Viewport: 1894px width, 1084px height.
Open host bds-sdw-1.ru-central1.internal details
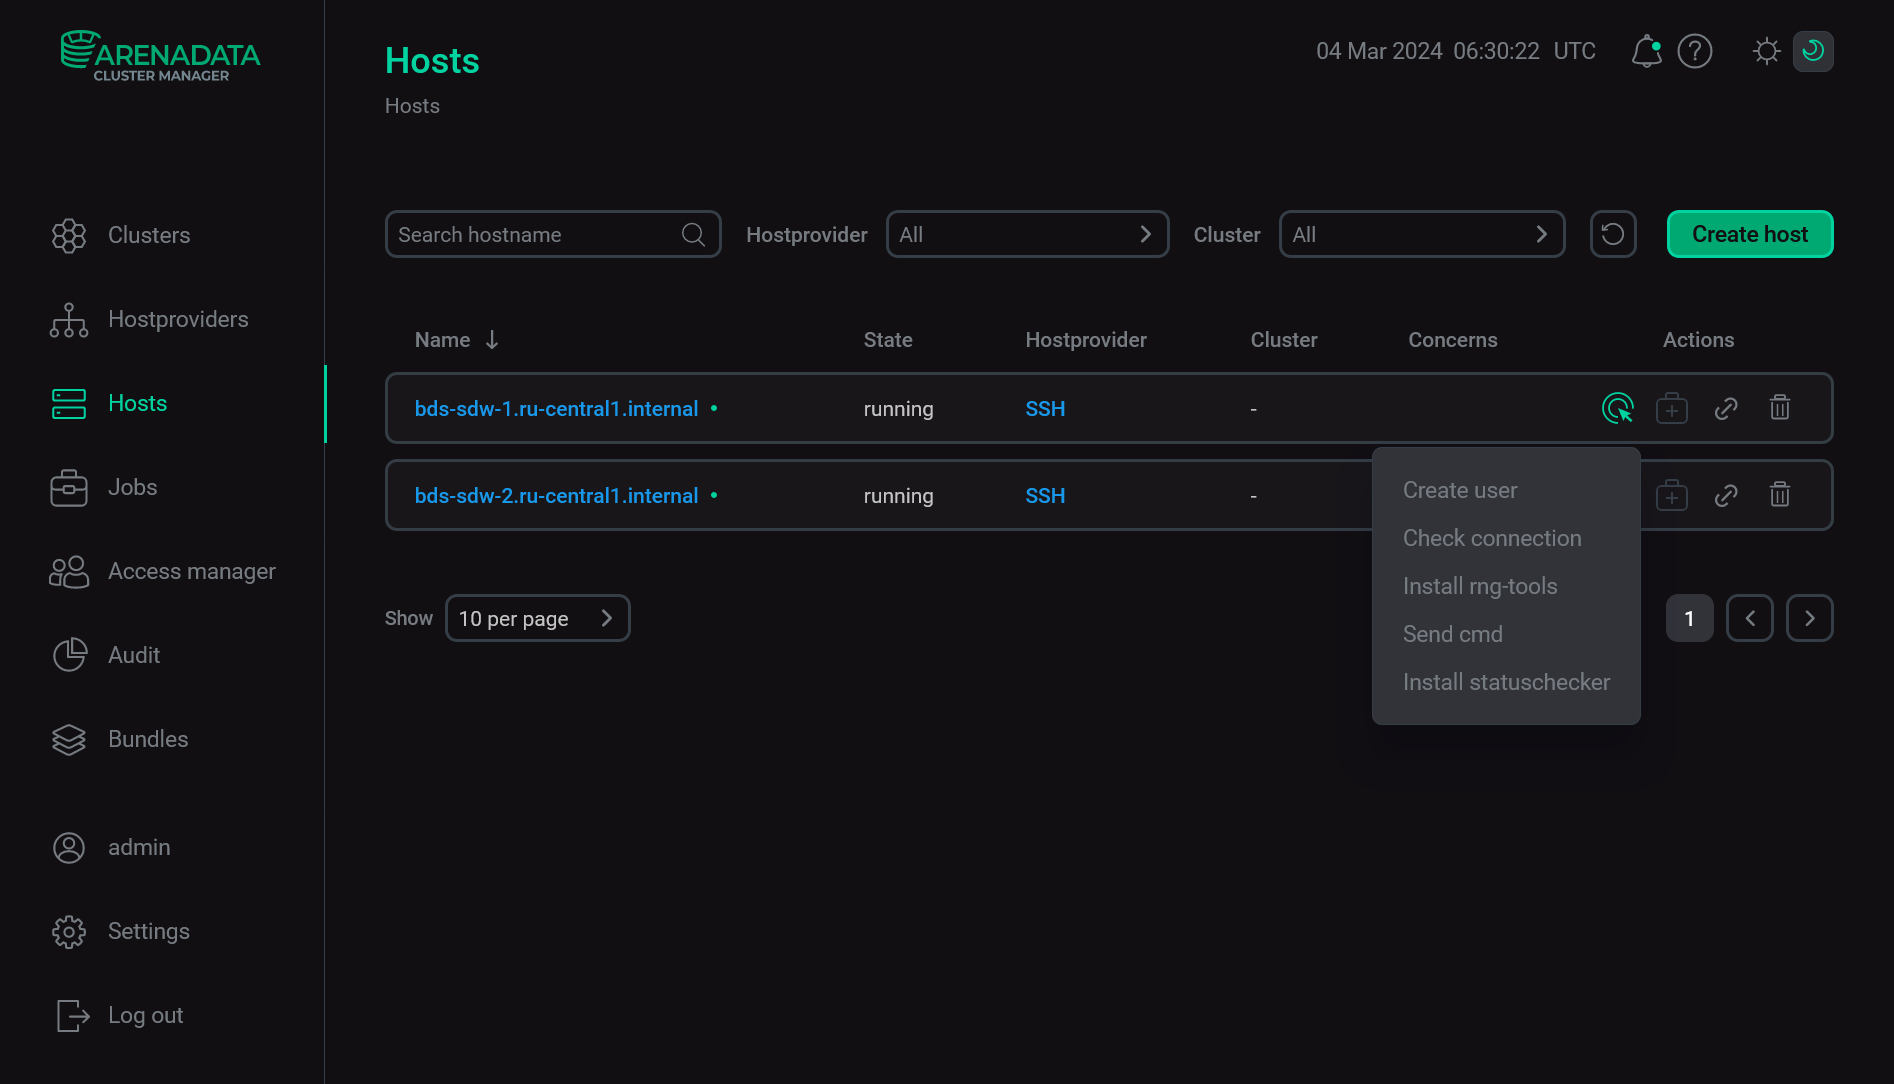pyautogui.click(x=556, y=408)
